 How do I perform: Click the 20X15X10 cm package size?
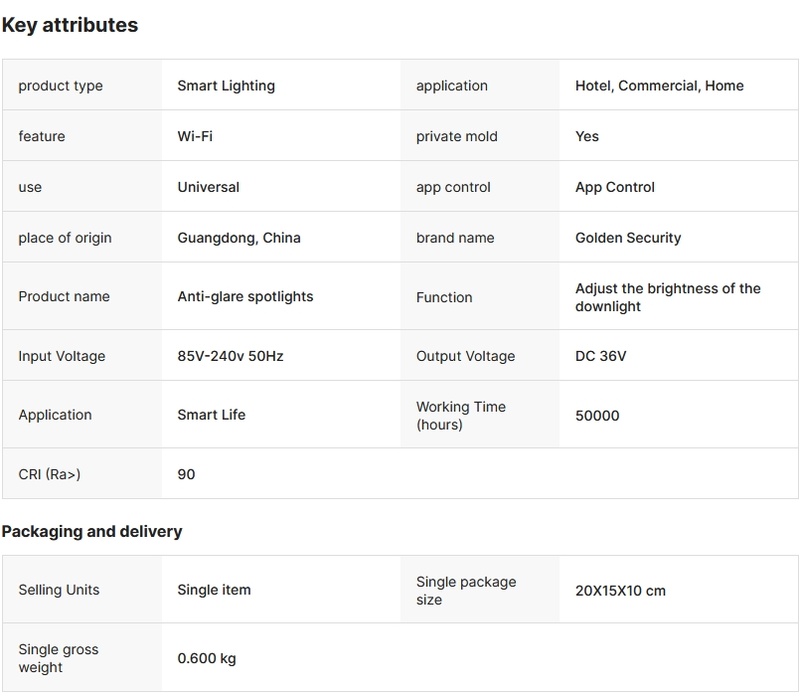tap(620, 590)
